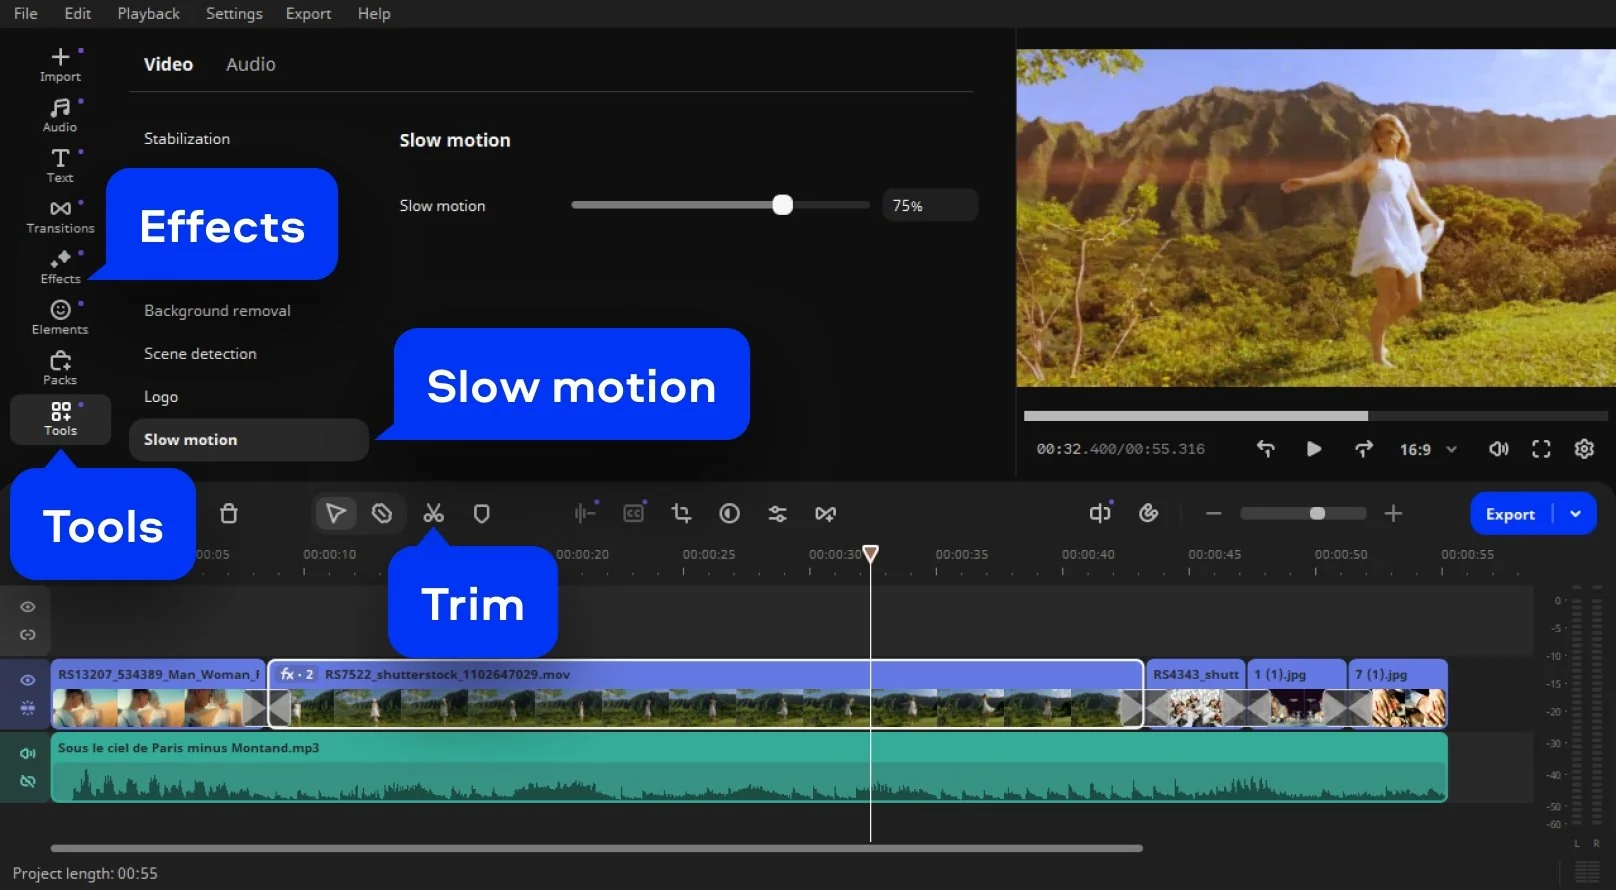Click the Slow motion slider handle

pyautogui.click(x=783, y=205)
